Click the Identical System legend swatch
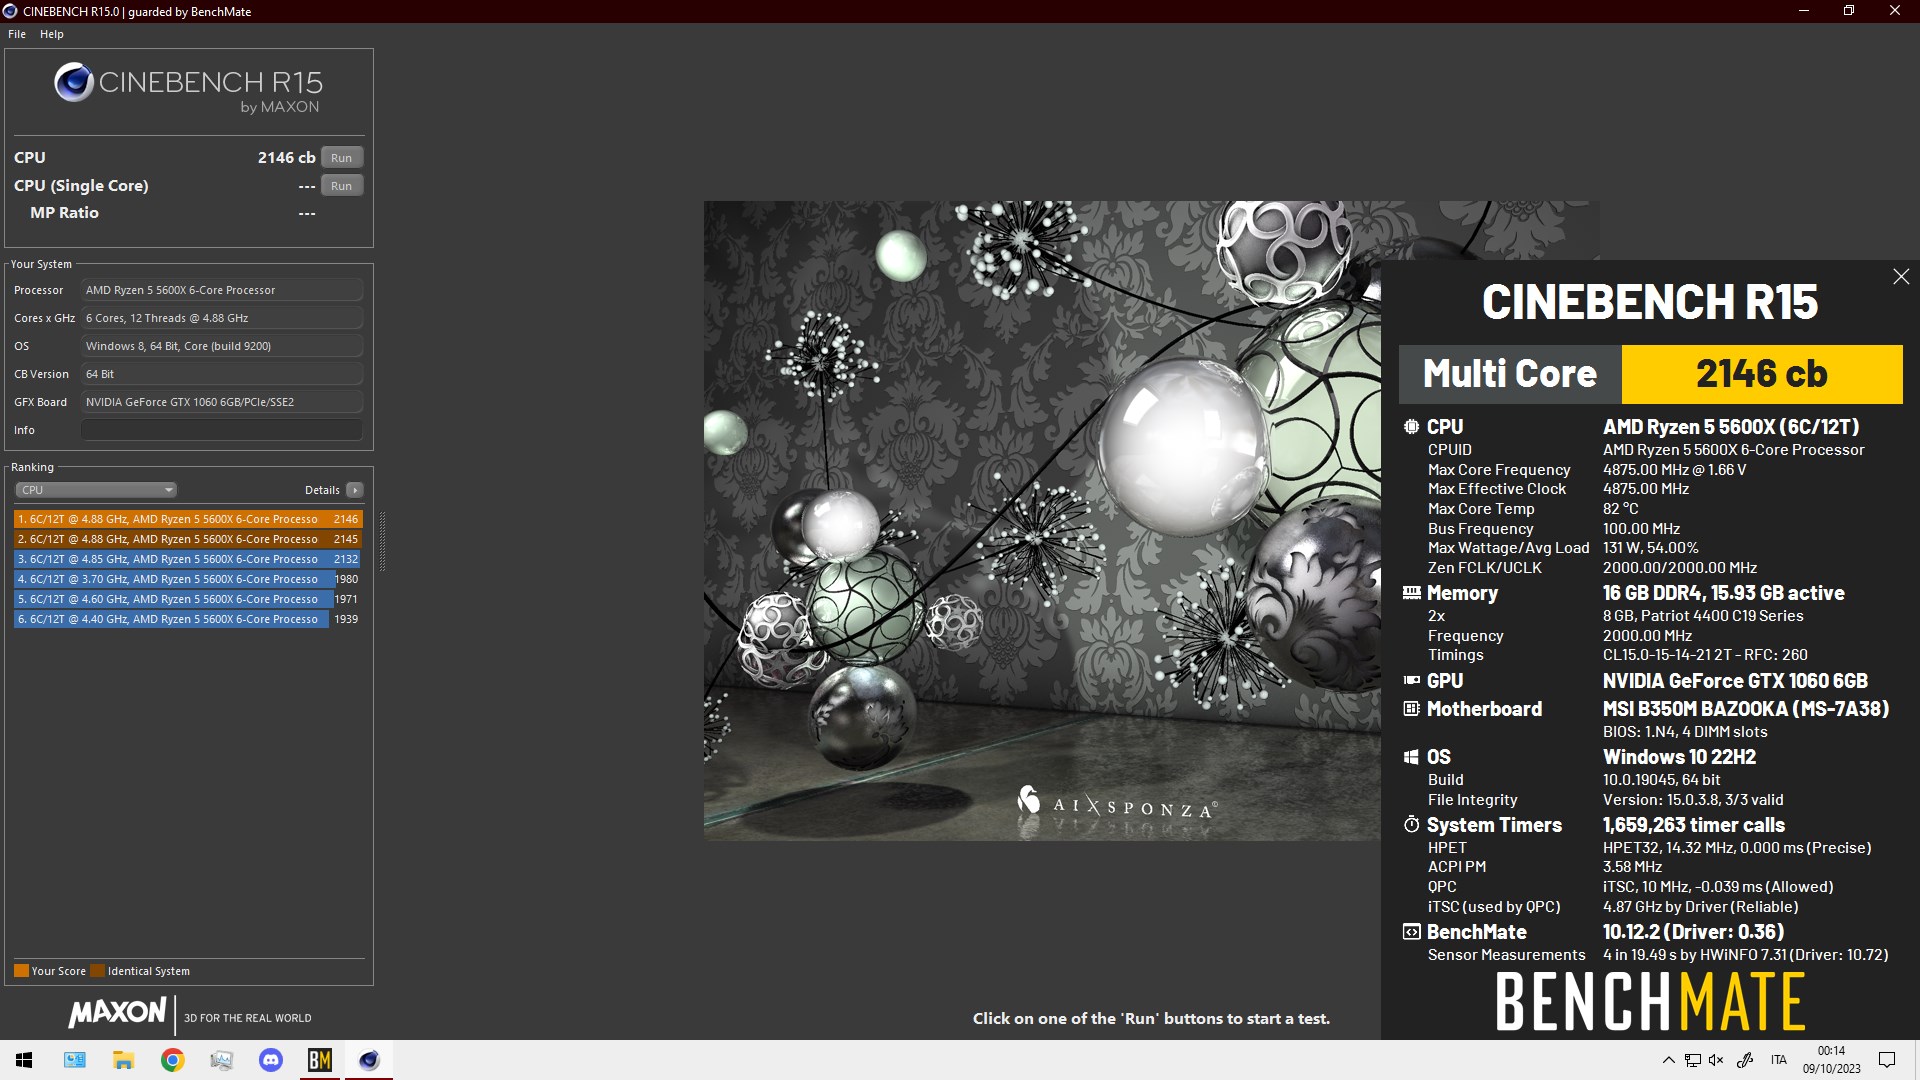 tap(97, 971)
